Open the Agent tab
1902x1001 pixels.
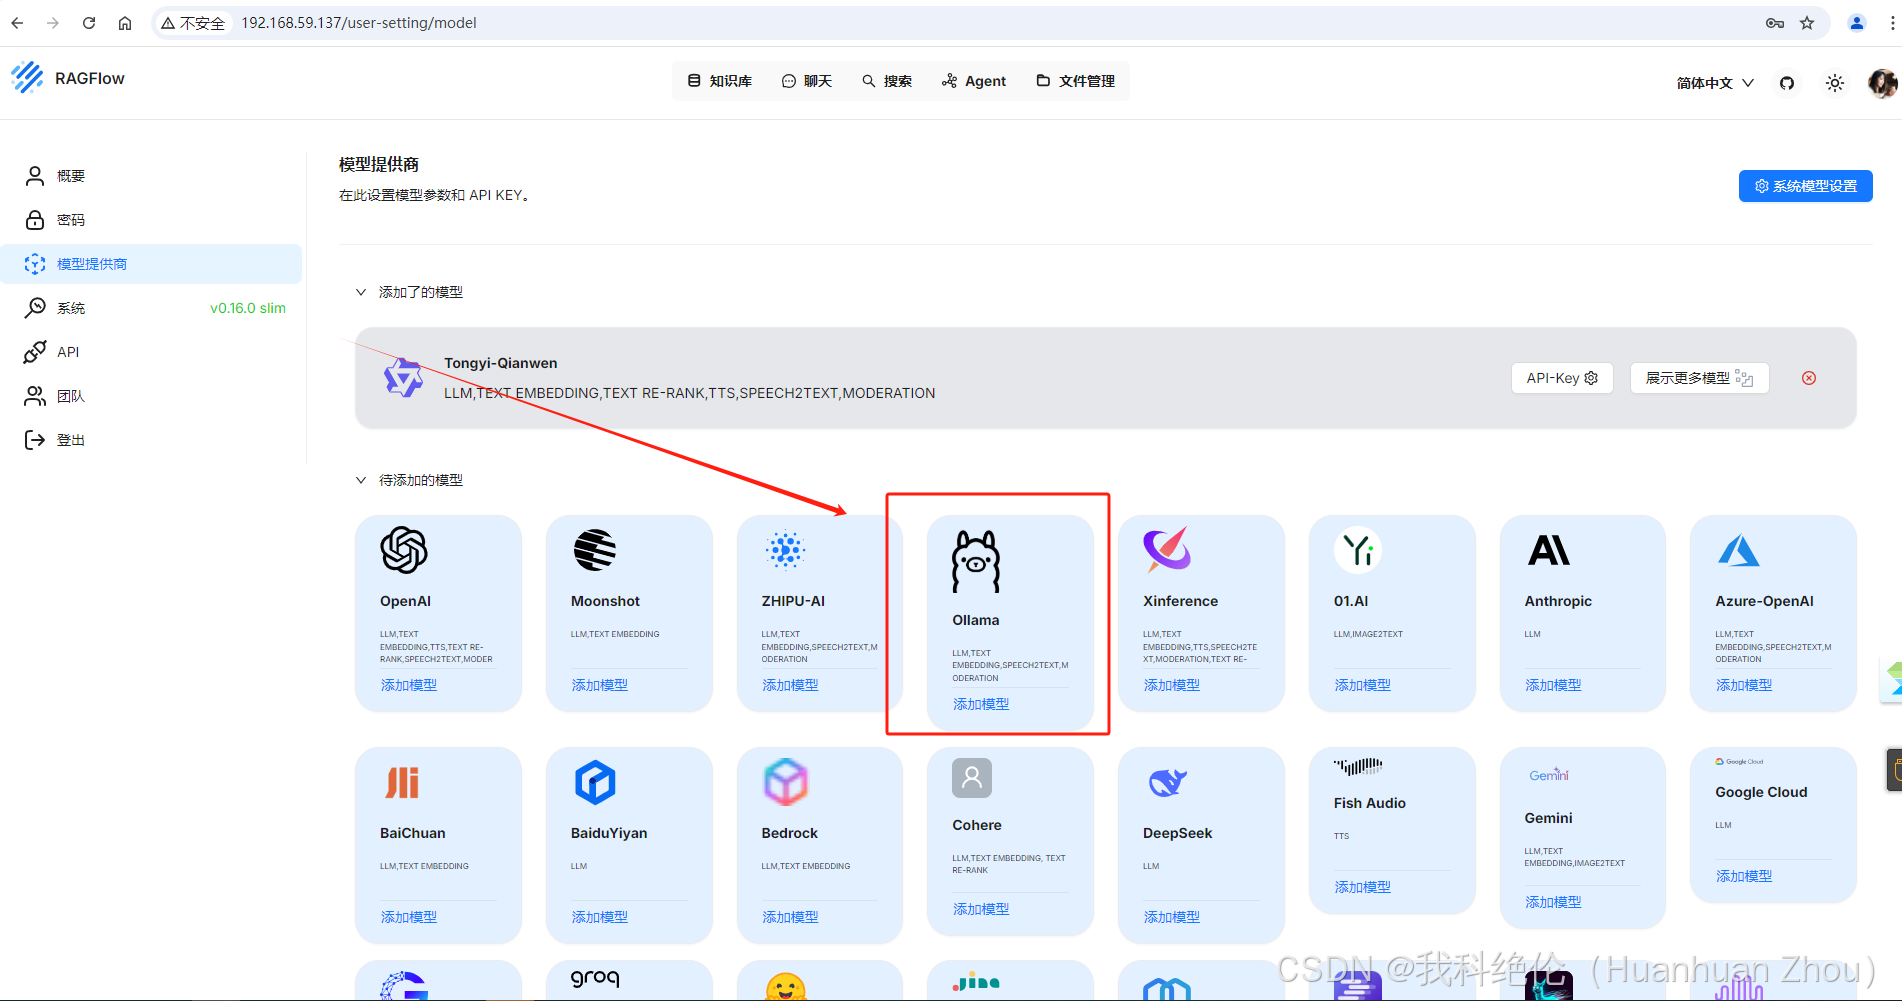click(974, 81)
